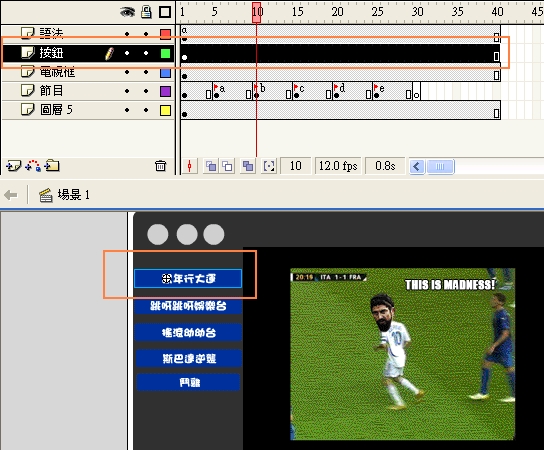Screen dimensions: 544x450
Task: Click the green outline swatch of 按鈕 layer
Action: (x=165, y=53)
